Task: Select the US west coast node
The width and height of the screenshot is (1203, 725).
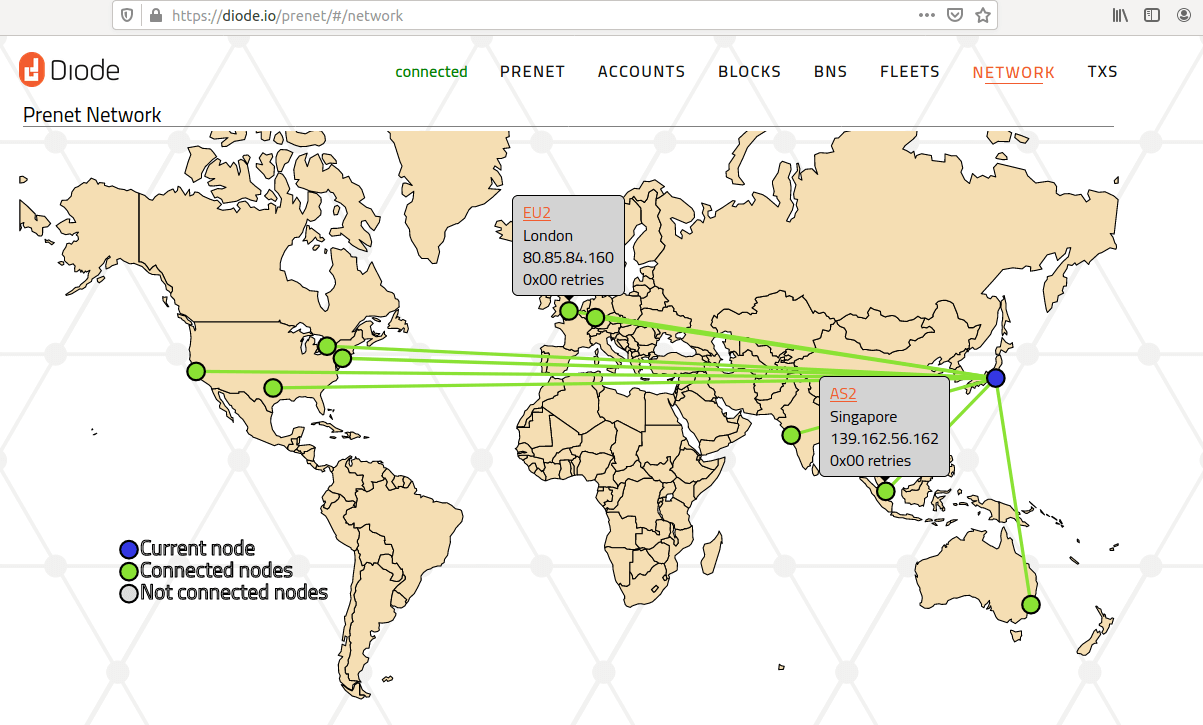Action: (196, 371)
